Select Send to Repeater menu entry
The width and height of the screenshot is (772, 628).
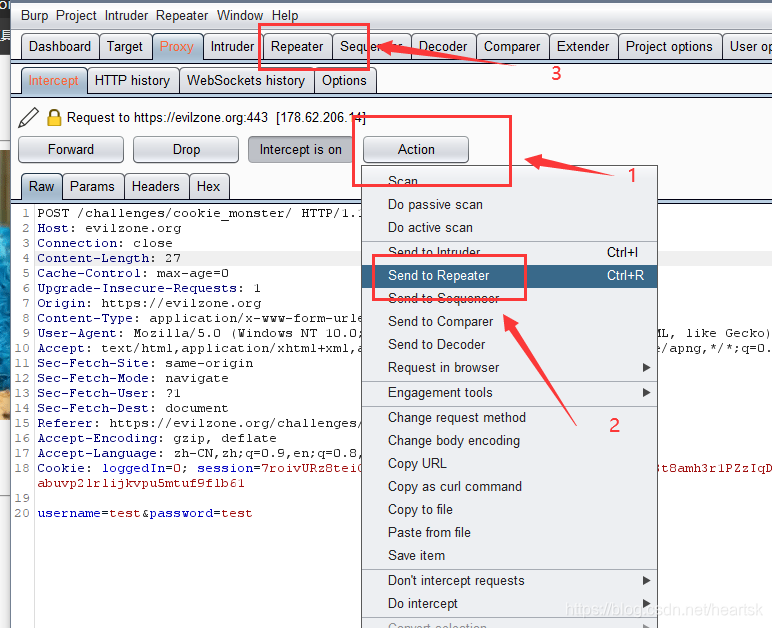click(510, 276)
